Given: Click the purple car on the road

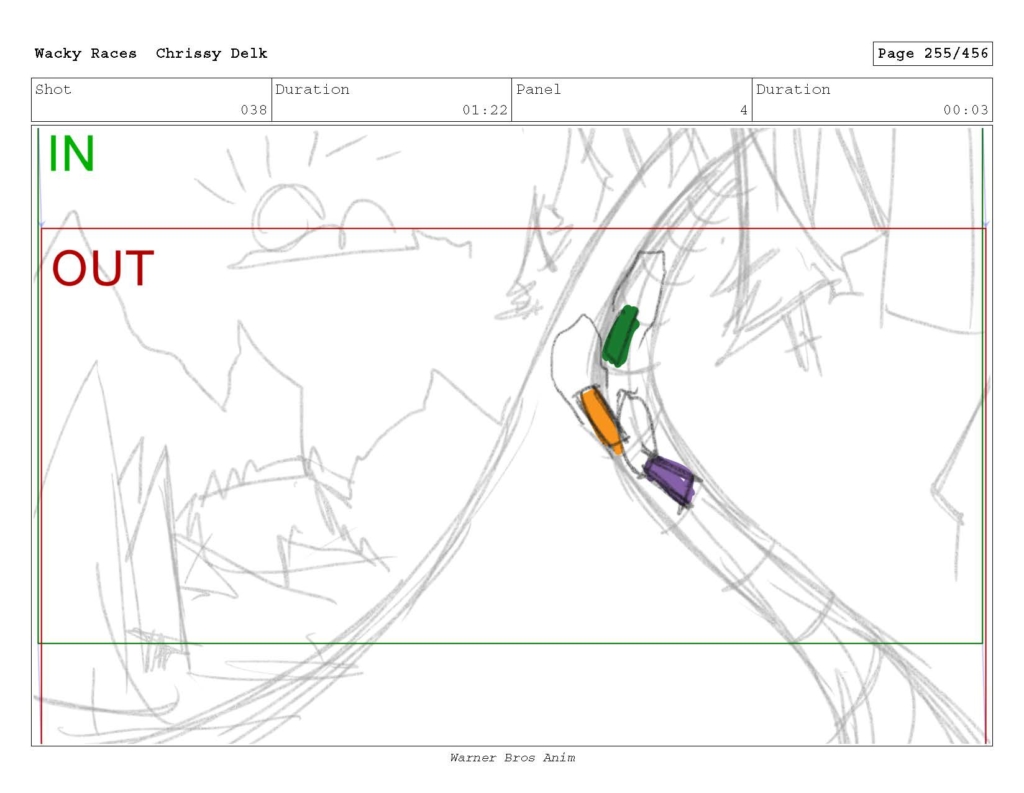Looking at the screenshot, I should click(669, 479).
